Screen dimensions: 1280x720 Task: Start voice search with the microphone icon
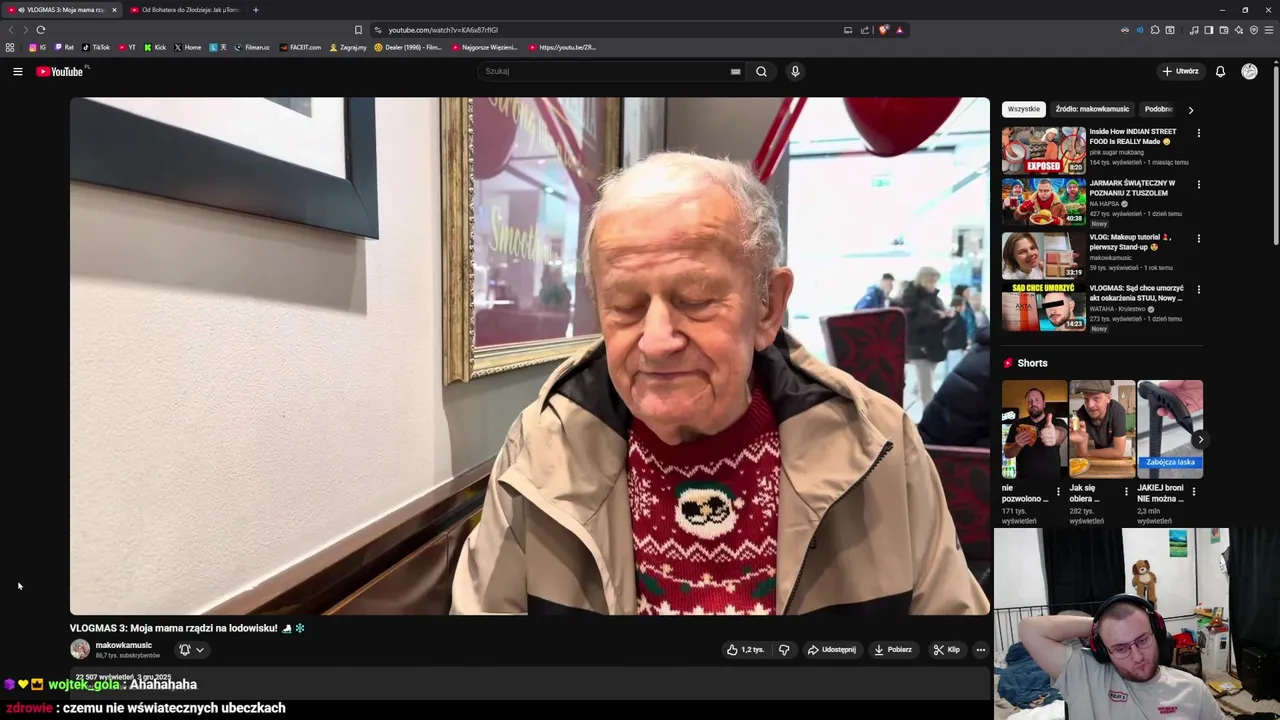click(x=795, y=71)
